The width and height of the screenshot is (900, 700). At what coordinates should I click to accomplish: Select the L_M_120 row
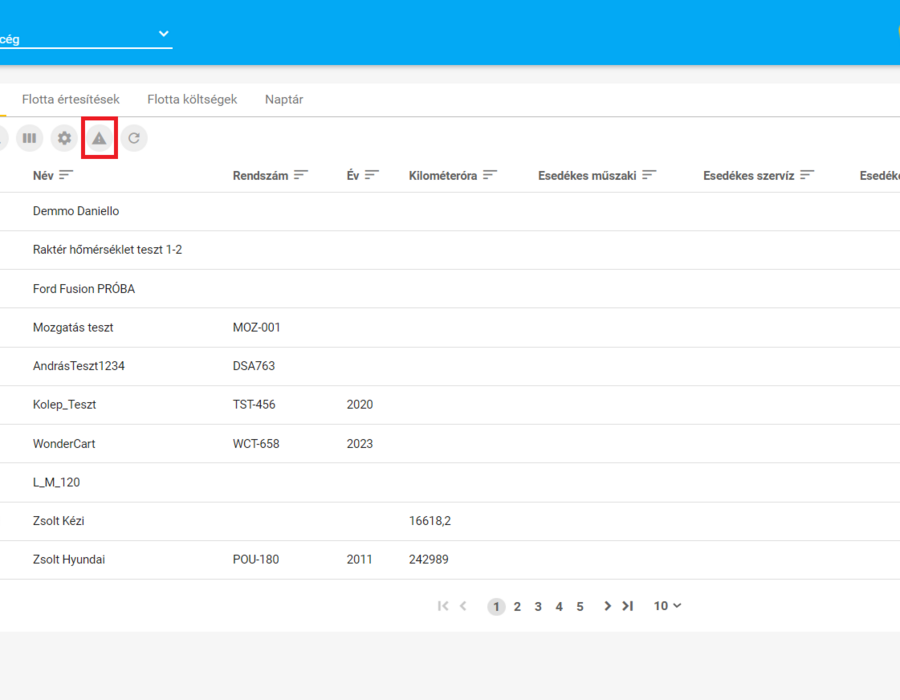pos(450,483)
